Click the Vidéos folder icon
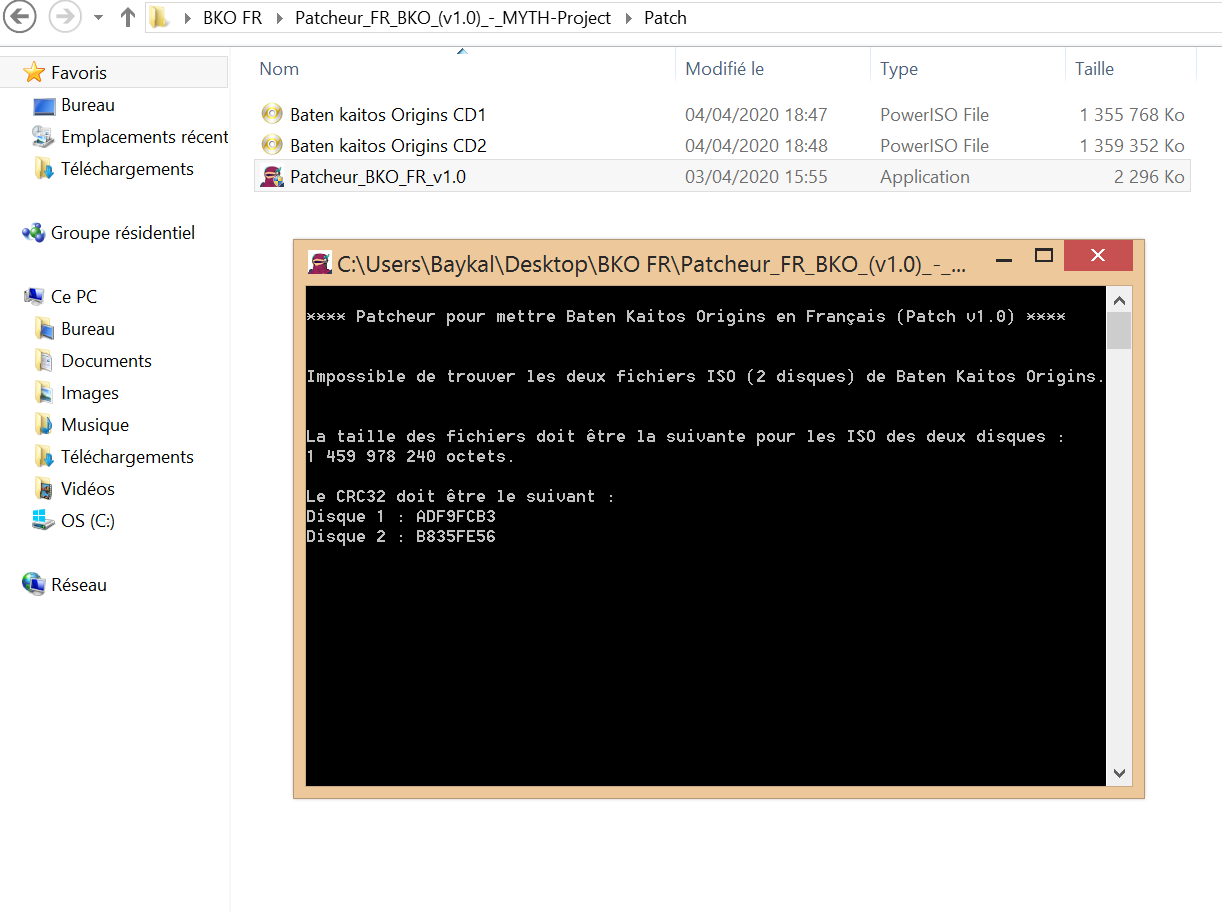The image size is (1222, 915). click(x=44, y=489)
